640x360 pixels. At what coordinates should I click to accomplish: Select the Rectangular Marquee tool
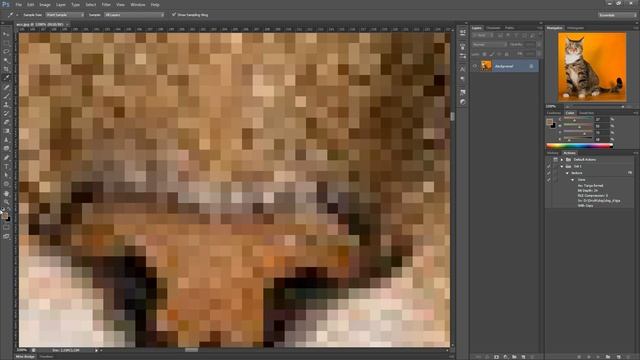click(x=6, y=43)
